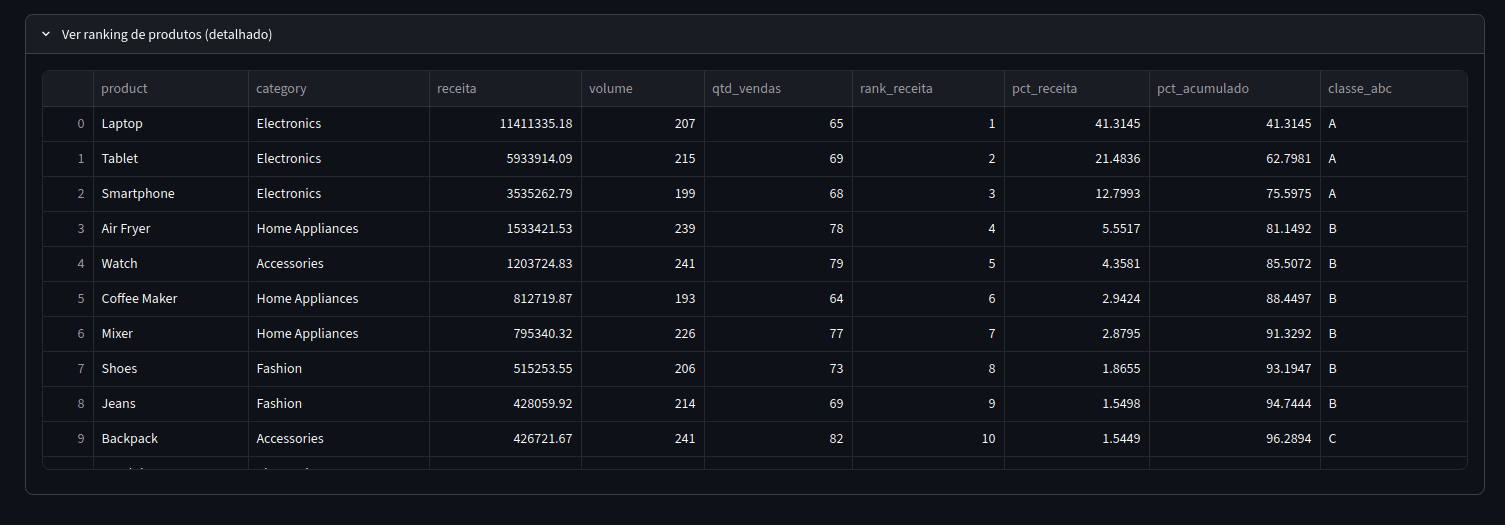
Task: Click Fashion category in Shoes row
Action: 339,369
